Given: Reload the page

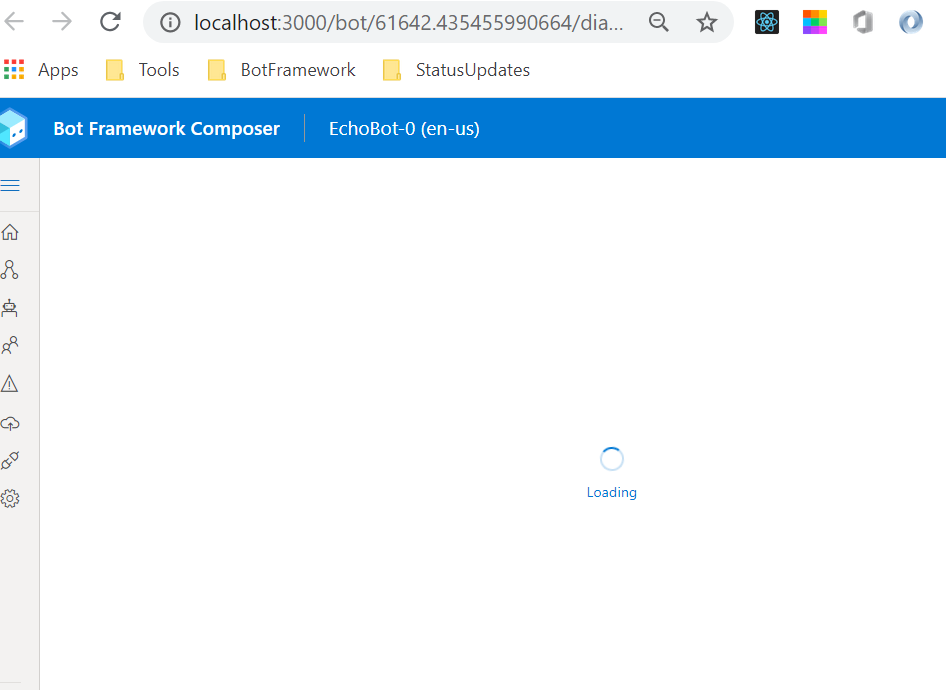Looking at the screenshot, I should coord(110,22).
